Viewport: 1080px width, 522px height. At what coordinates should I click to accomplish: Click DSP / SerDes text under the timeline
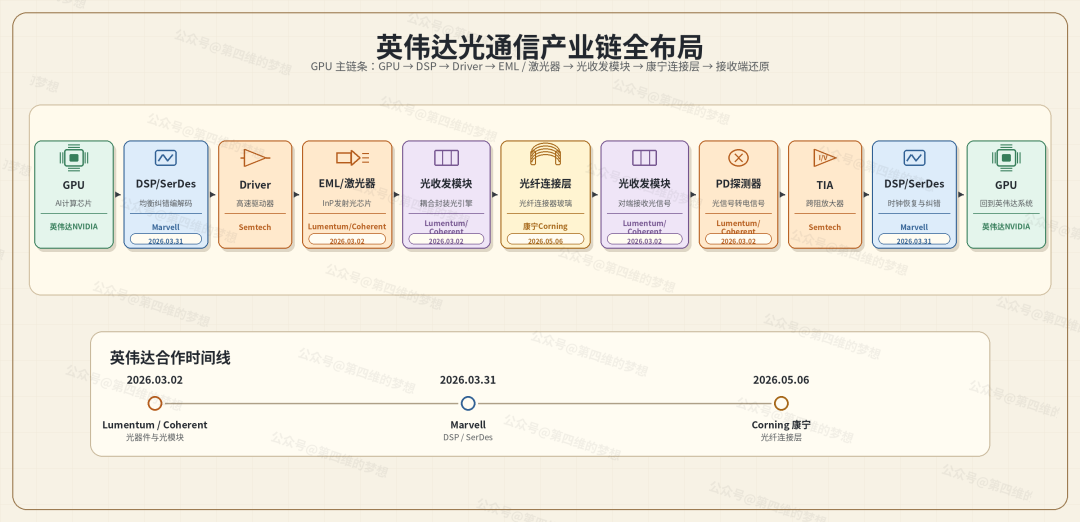[468, 437]
